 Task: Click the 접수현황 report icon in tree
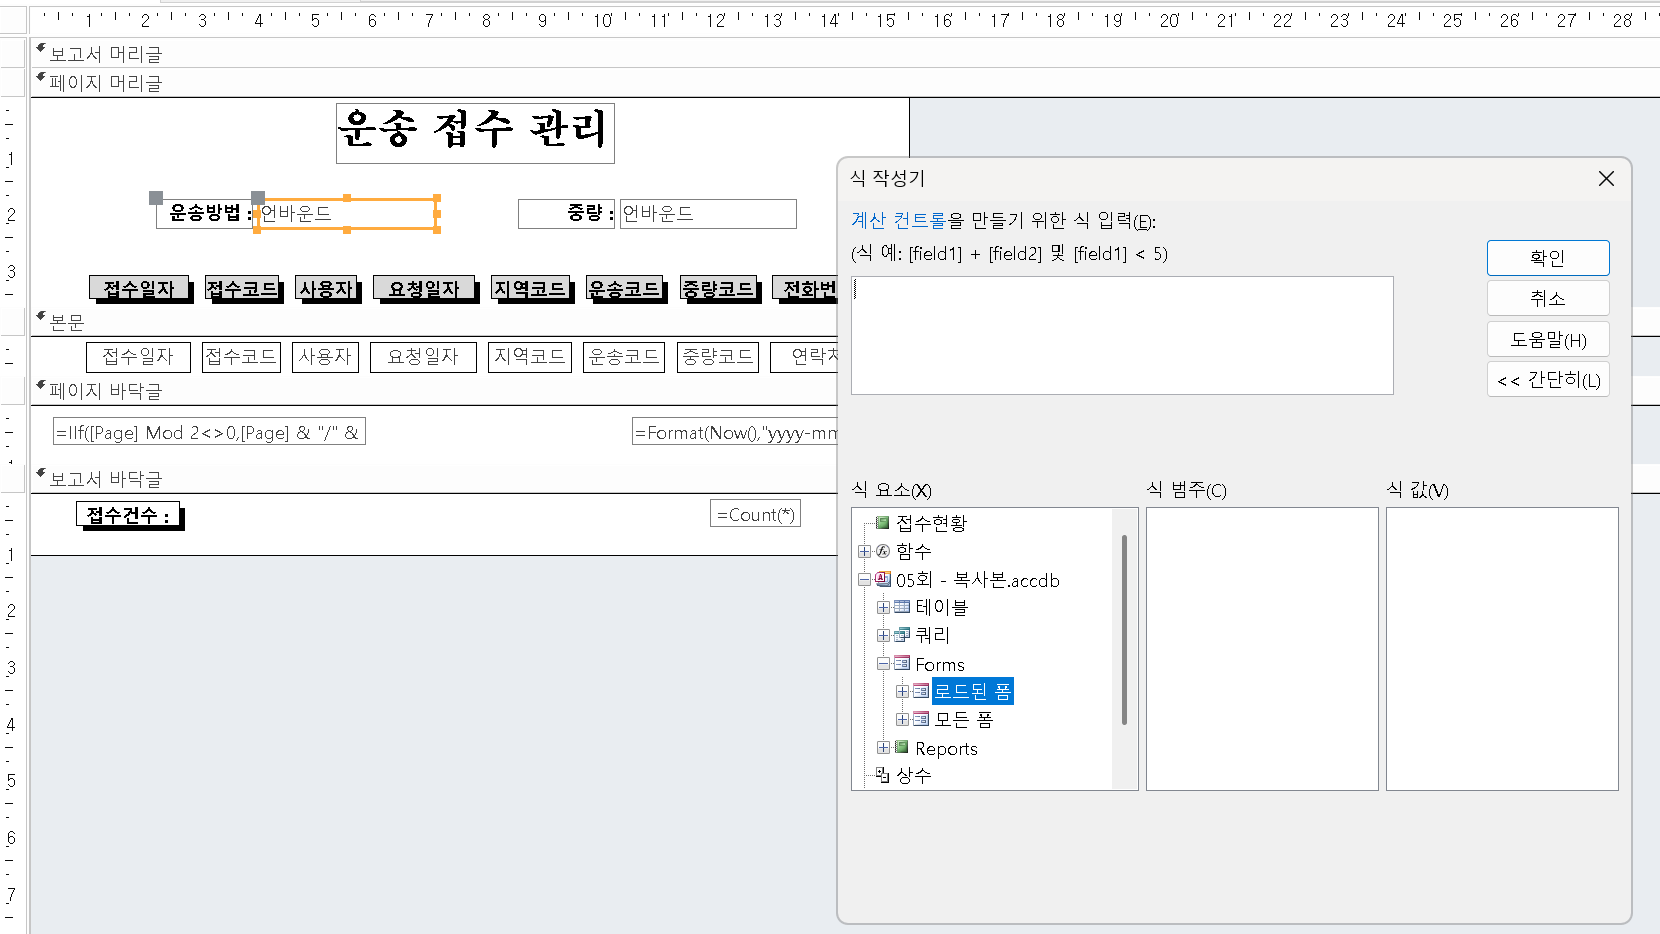click(x=882, y=523)
